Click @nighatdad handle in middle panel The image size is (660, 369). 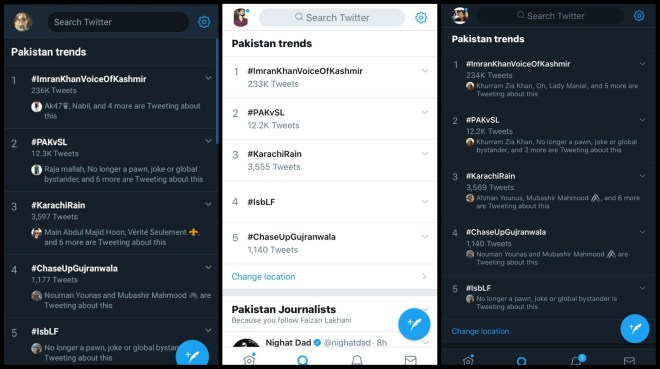347,342
